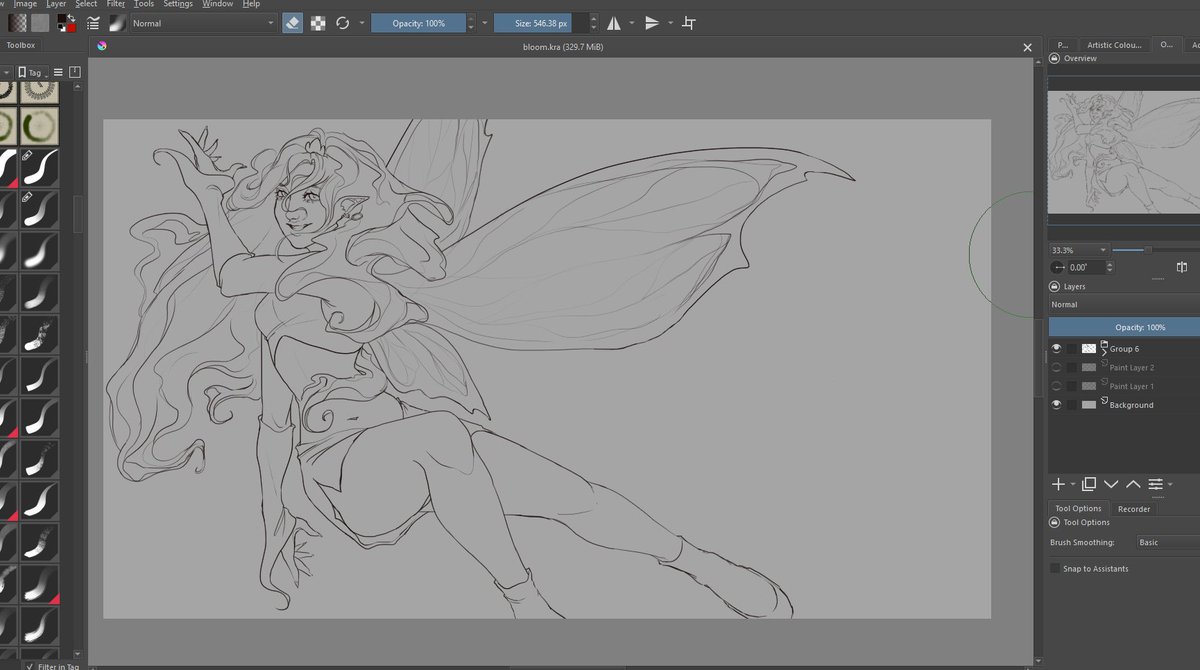This screenshot has width=1200, height=670.
Task: Show Paint Layer 1
Action: tap(1057, 386)
